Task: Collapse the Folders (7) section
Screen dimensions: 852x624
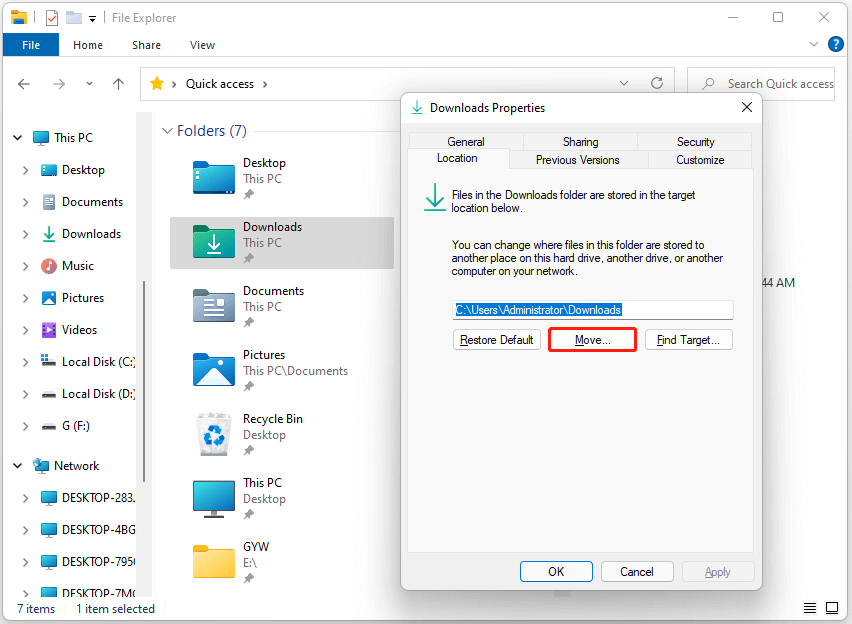Action: [x=167, y=130]
